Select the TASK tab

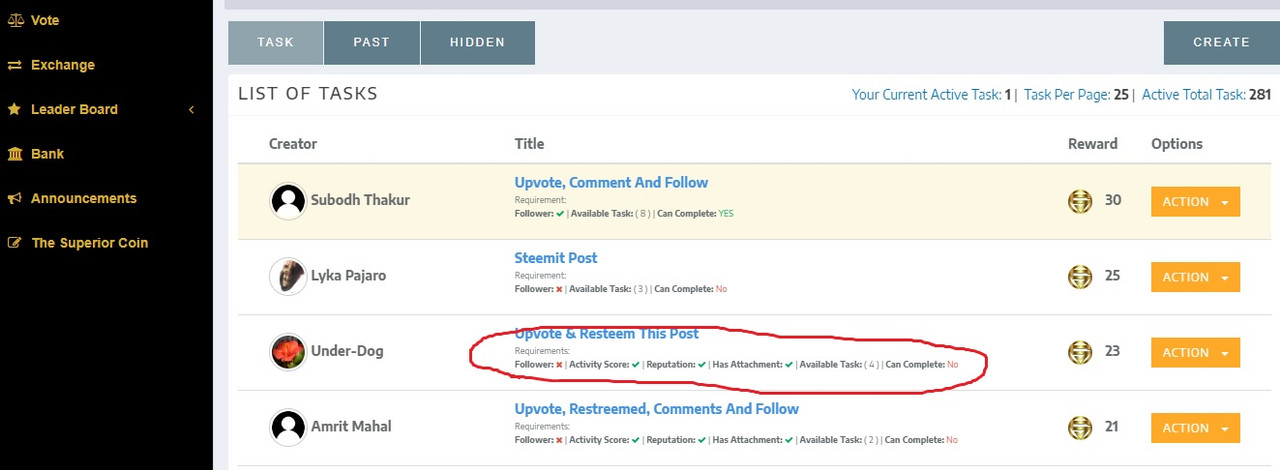[x=275, y=43]
